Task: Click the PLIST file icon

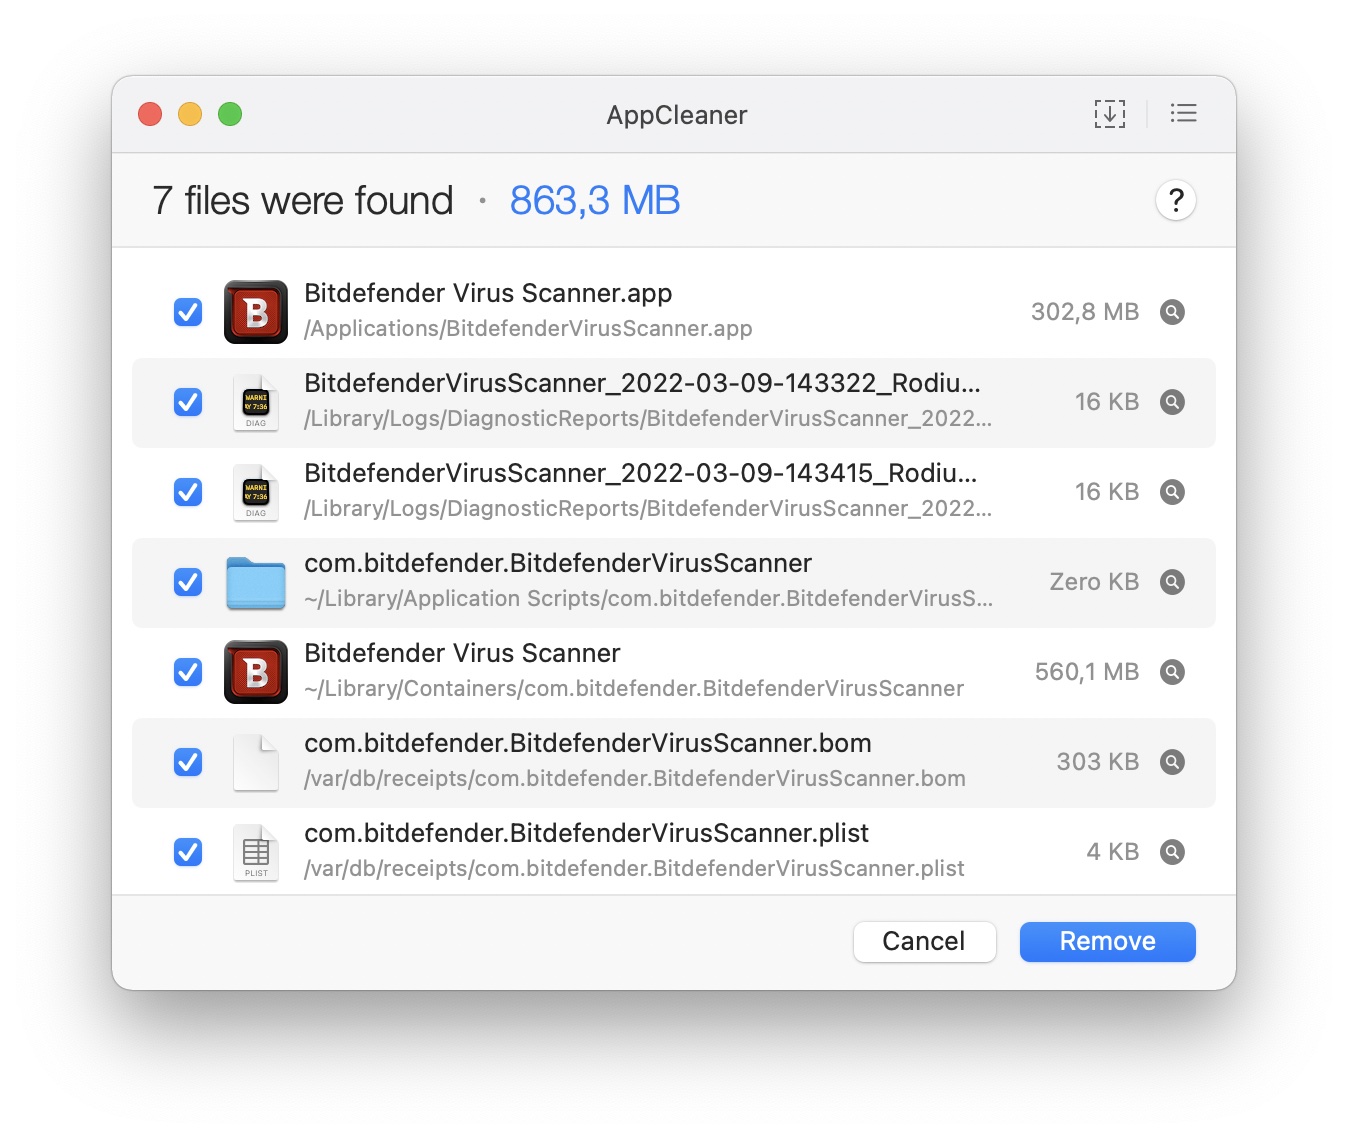Action: click(x=256, y=852)
